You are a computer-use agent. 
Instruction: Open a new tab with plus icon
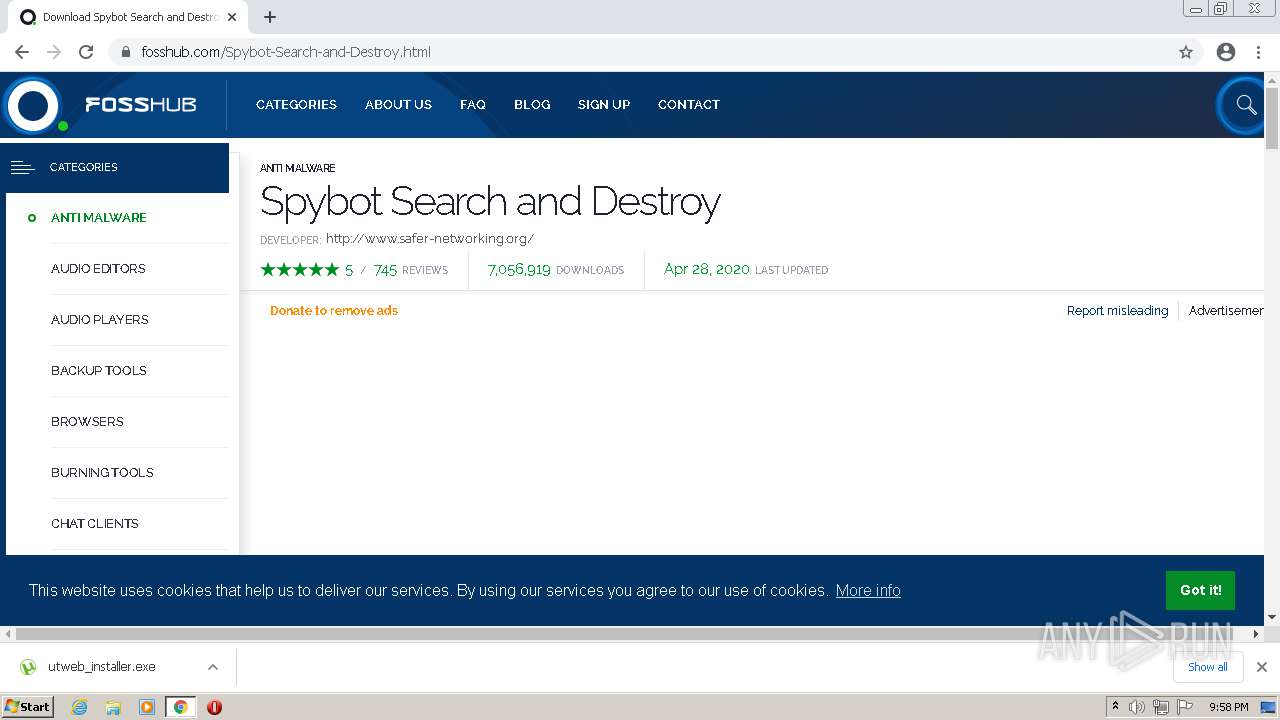coord(270,17)
